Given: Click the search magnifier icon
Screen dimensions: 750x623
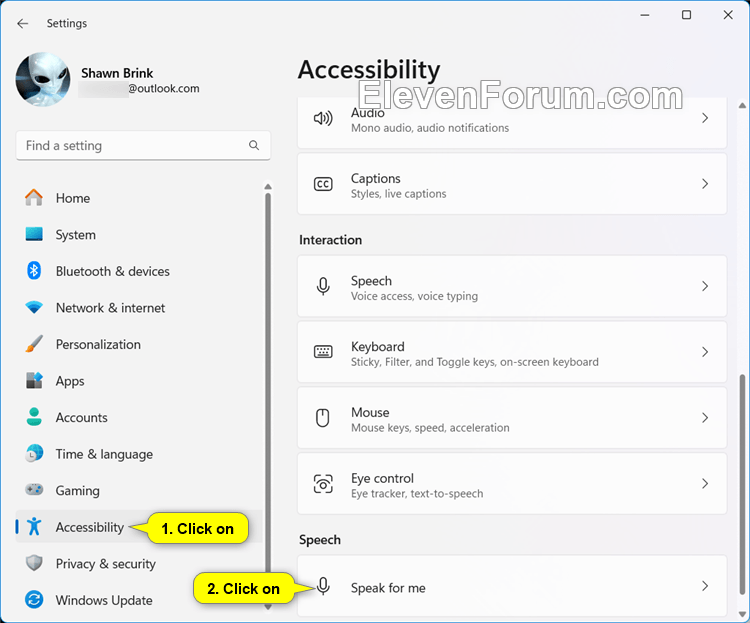Looking at the screenshot, I should tap(254, 145).
